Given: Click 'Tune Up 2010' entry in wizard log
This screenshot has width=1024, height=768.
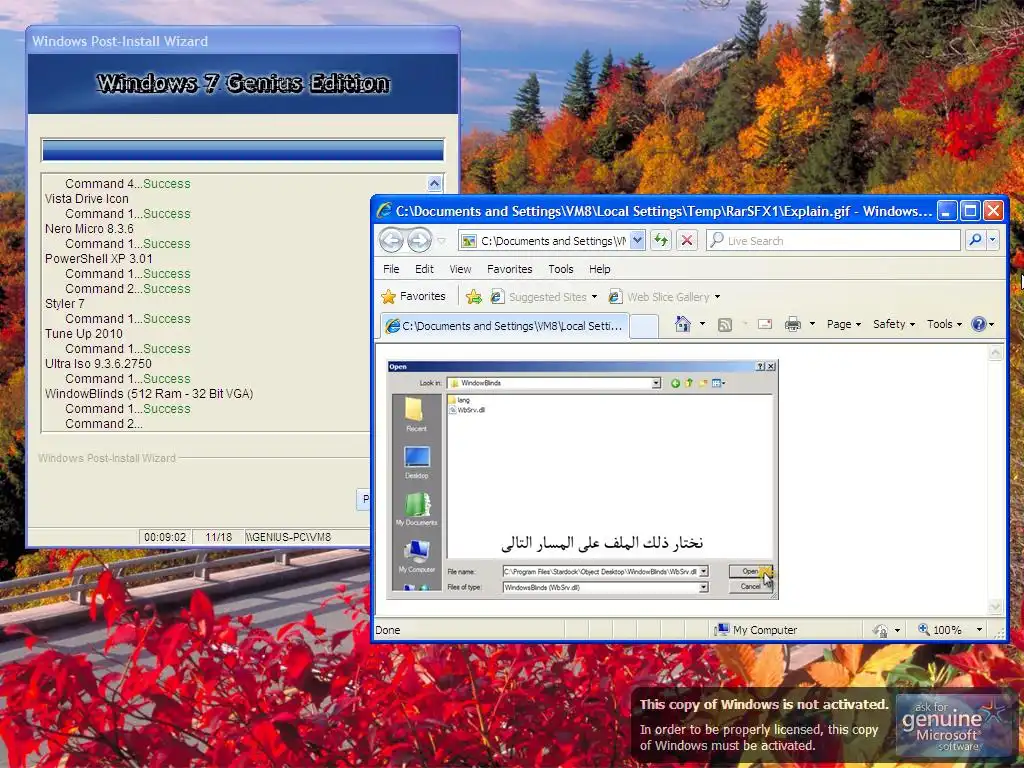Looking at the screenshot, I should [84, 334].
